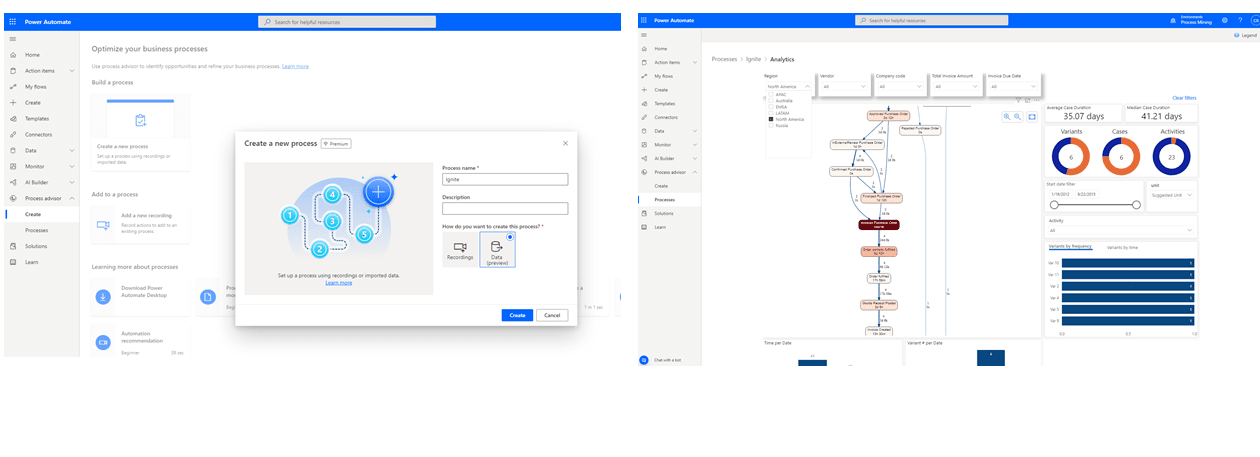This screenshot has width=1260, height=457.
Task: Tick the EMEA region checkbox
Action: (770, 106)
